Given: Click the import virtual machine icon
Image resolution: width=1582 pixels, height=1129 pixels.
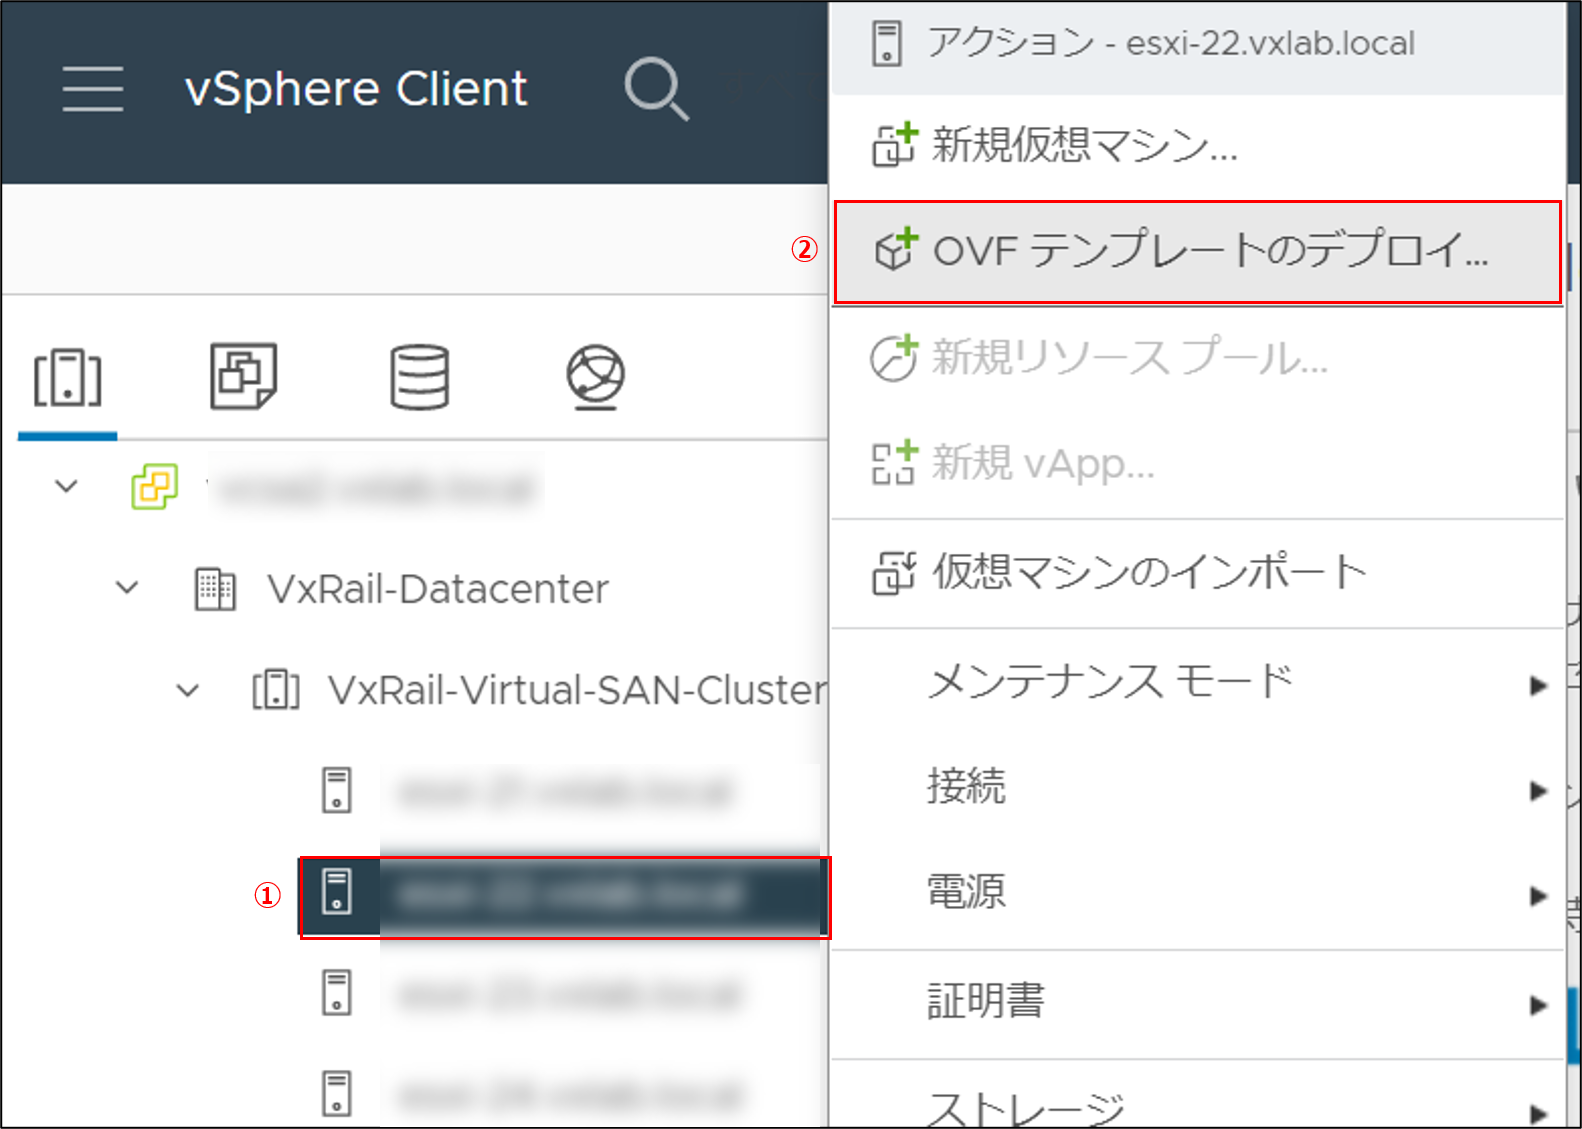Looking at the screenshot, I should 894,572.
